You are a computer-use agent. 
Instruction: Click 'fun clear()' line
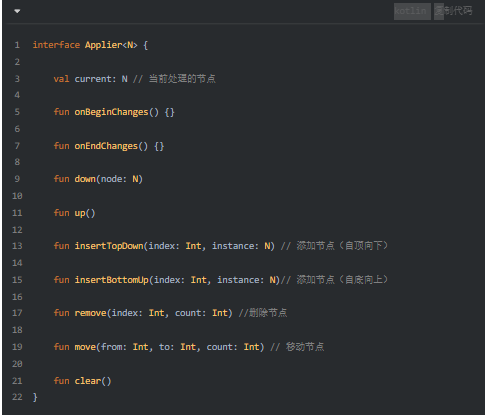[82, 381]
